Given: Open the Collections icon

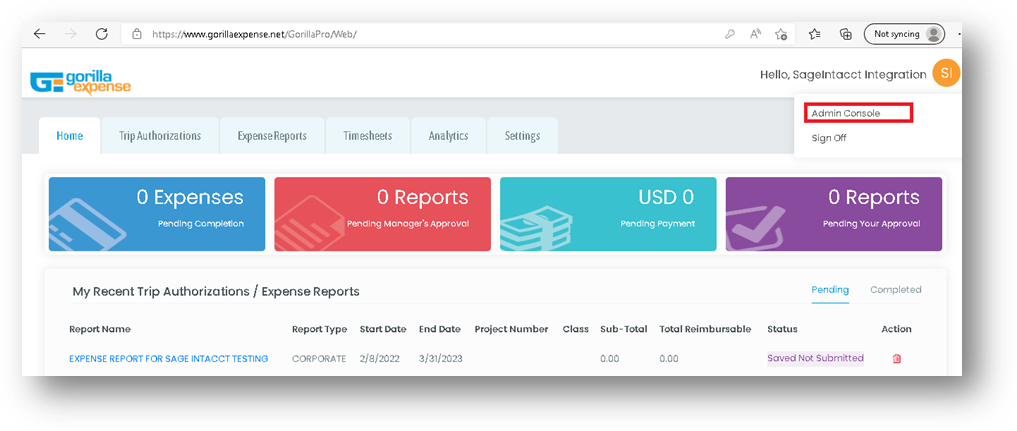Looking at the screenshot, I should 846,34.
